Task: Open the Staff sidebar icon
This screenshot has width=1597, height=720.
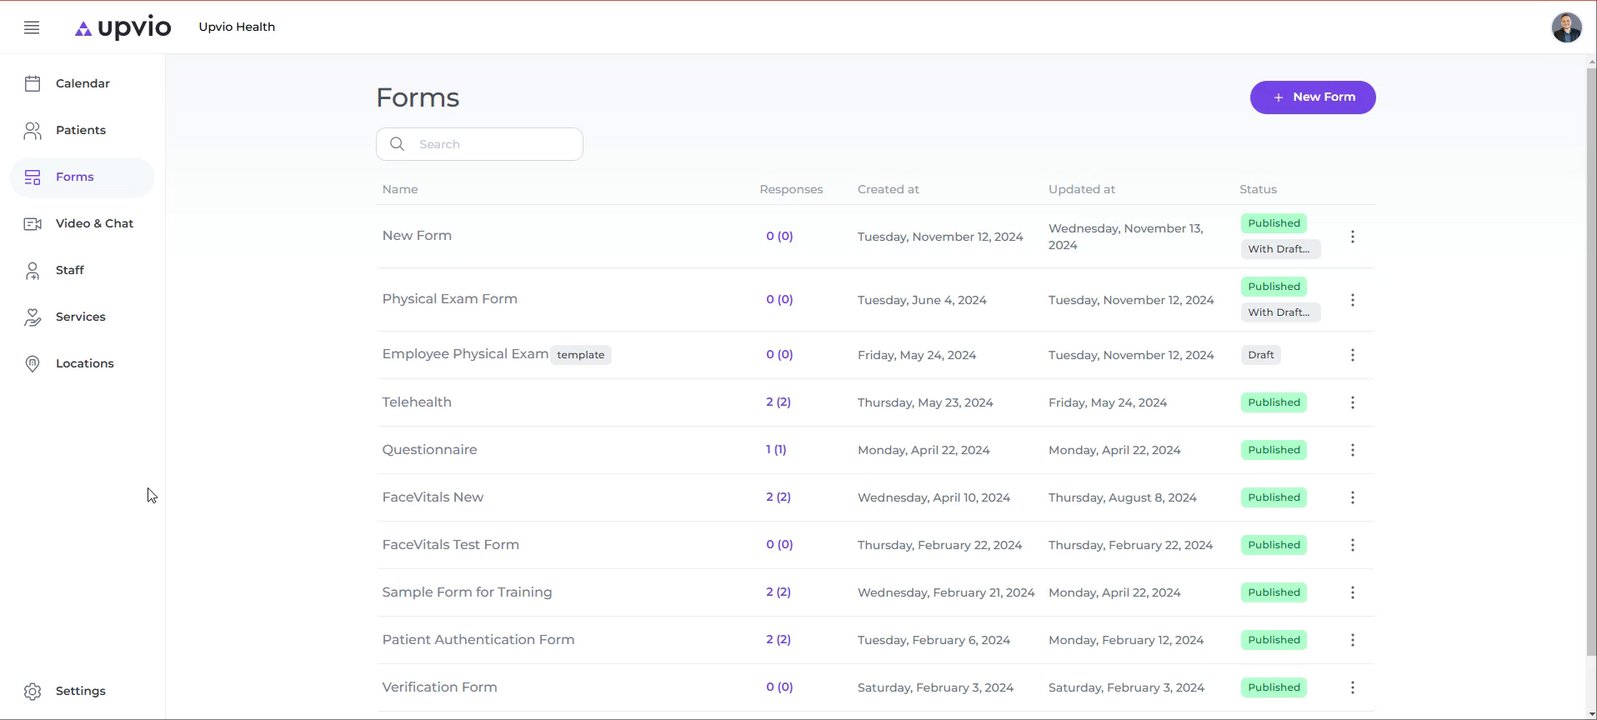Action: pyautogui.click(x=32, y=270)
